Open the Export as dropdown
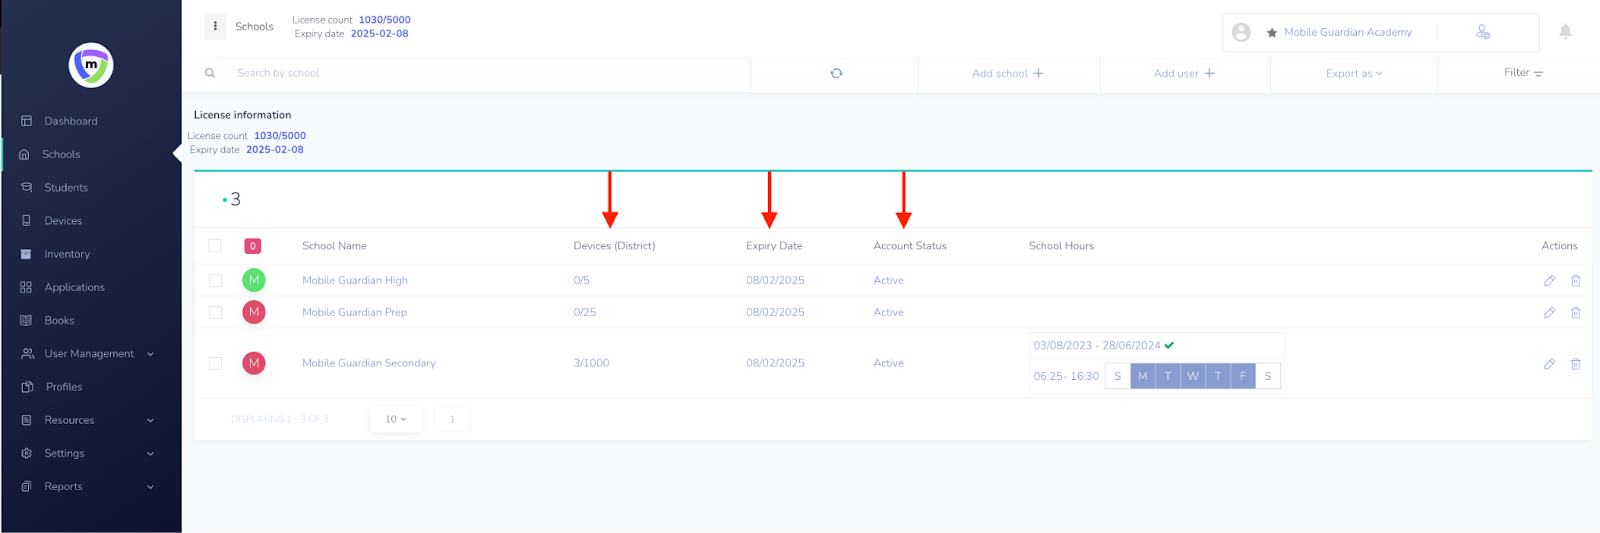Screen dimensions: 1600x533 pos(1354,74)
